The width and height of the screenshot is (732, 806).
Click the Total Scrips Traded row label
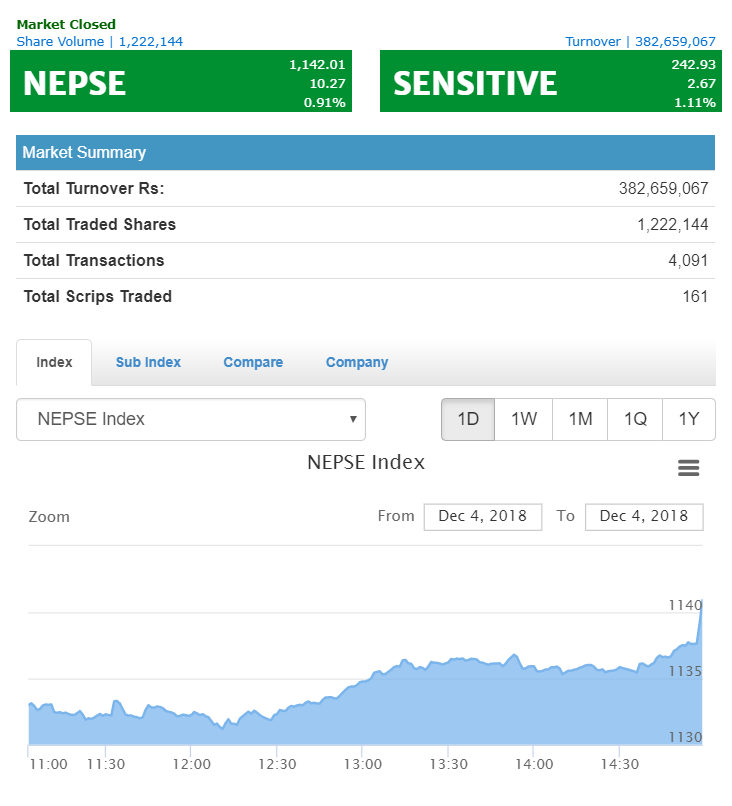[x=98, y=297]
